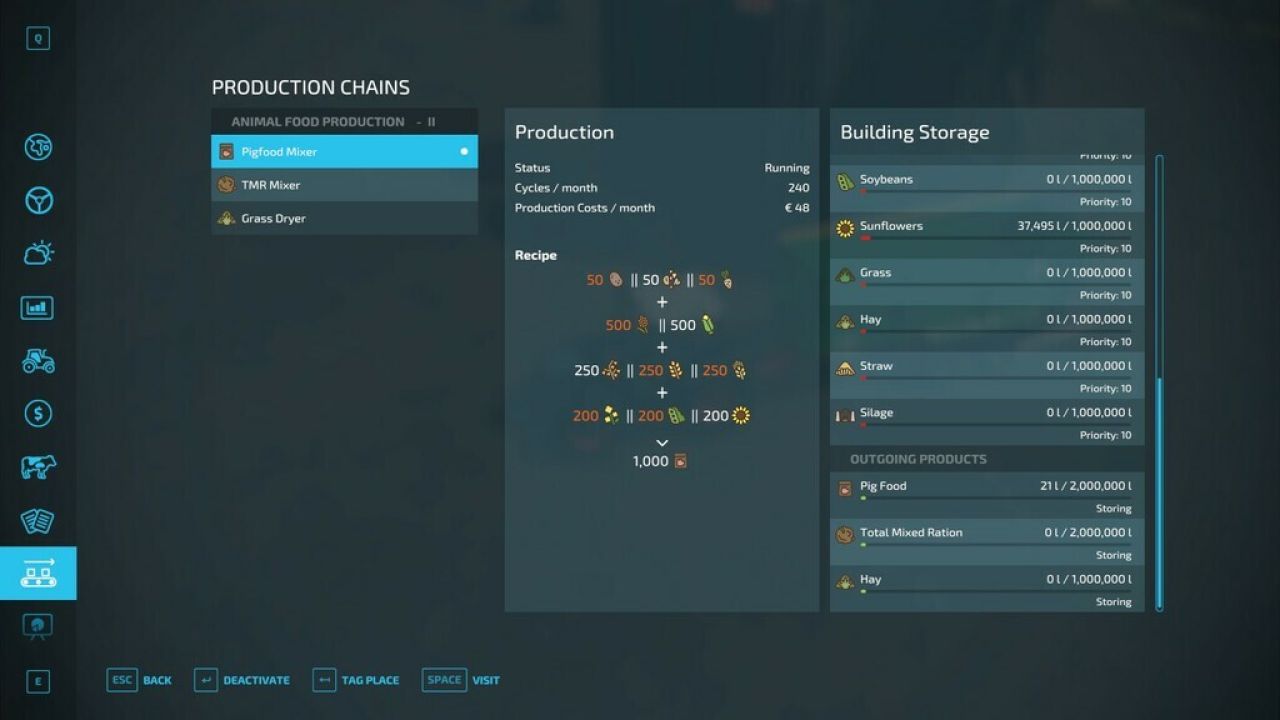
Task: Open Statistics with the bar chart icon
Action: pyautogui.click(x=38, y=307)
